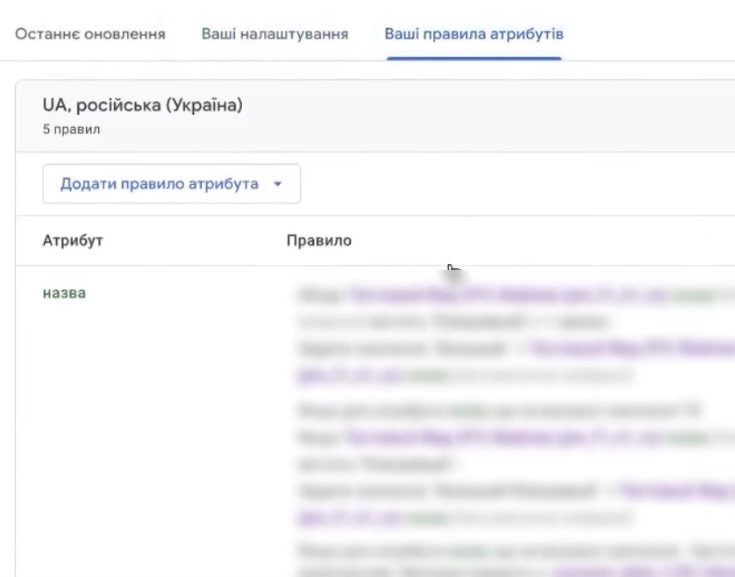Click purple link in second paragraph's second line
The height and width of the screenshot is (577, 735).
tap(500, 437)
